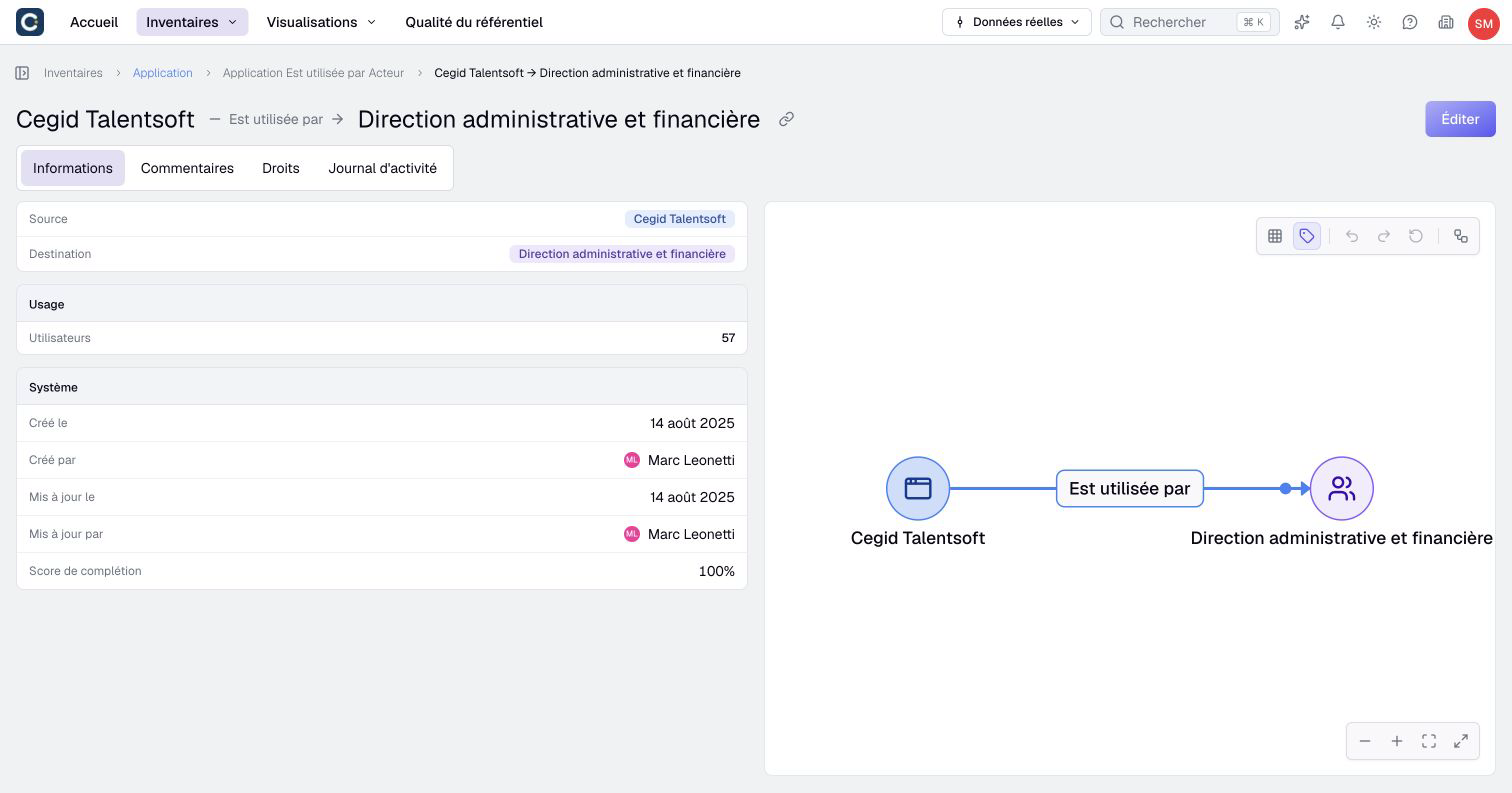The image size is (1512, 793).
Task: Open the notifications bell
Action: click(1338, 22)
